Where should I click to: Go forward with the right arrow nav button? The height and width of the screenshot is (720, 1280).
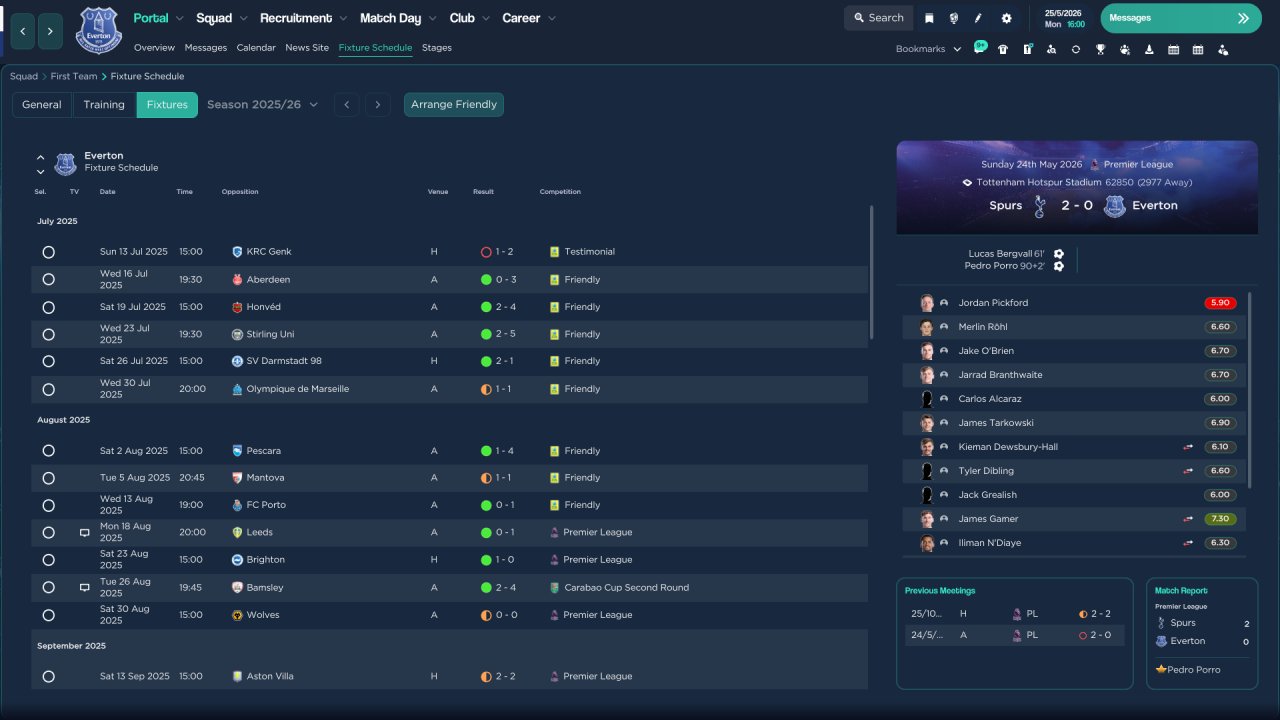point(51,32)
